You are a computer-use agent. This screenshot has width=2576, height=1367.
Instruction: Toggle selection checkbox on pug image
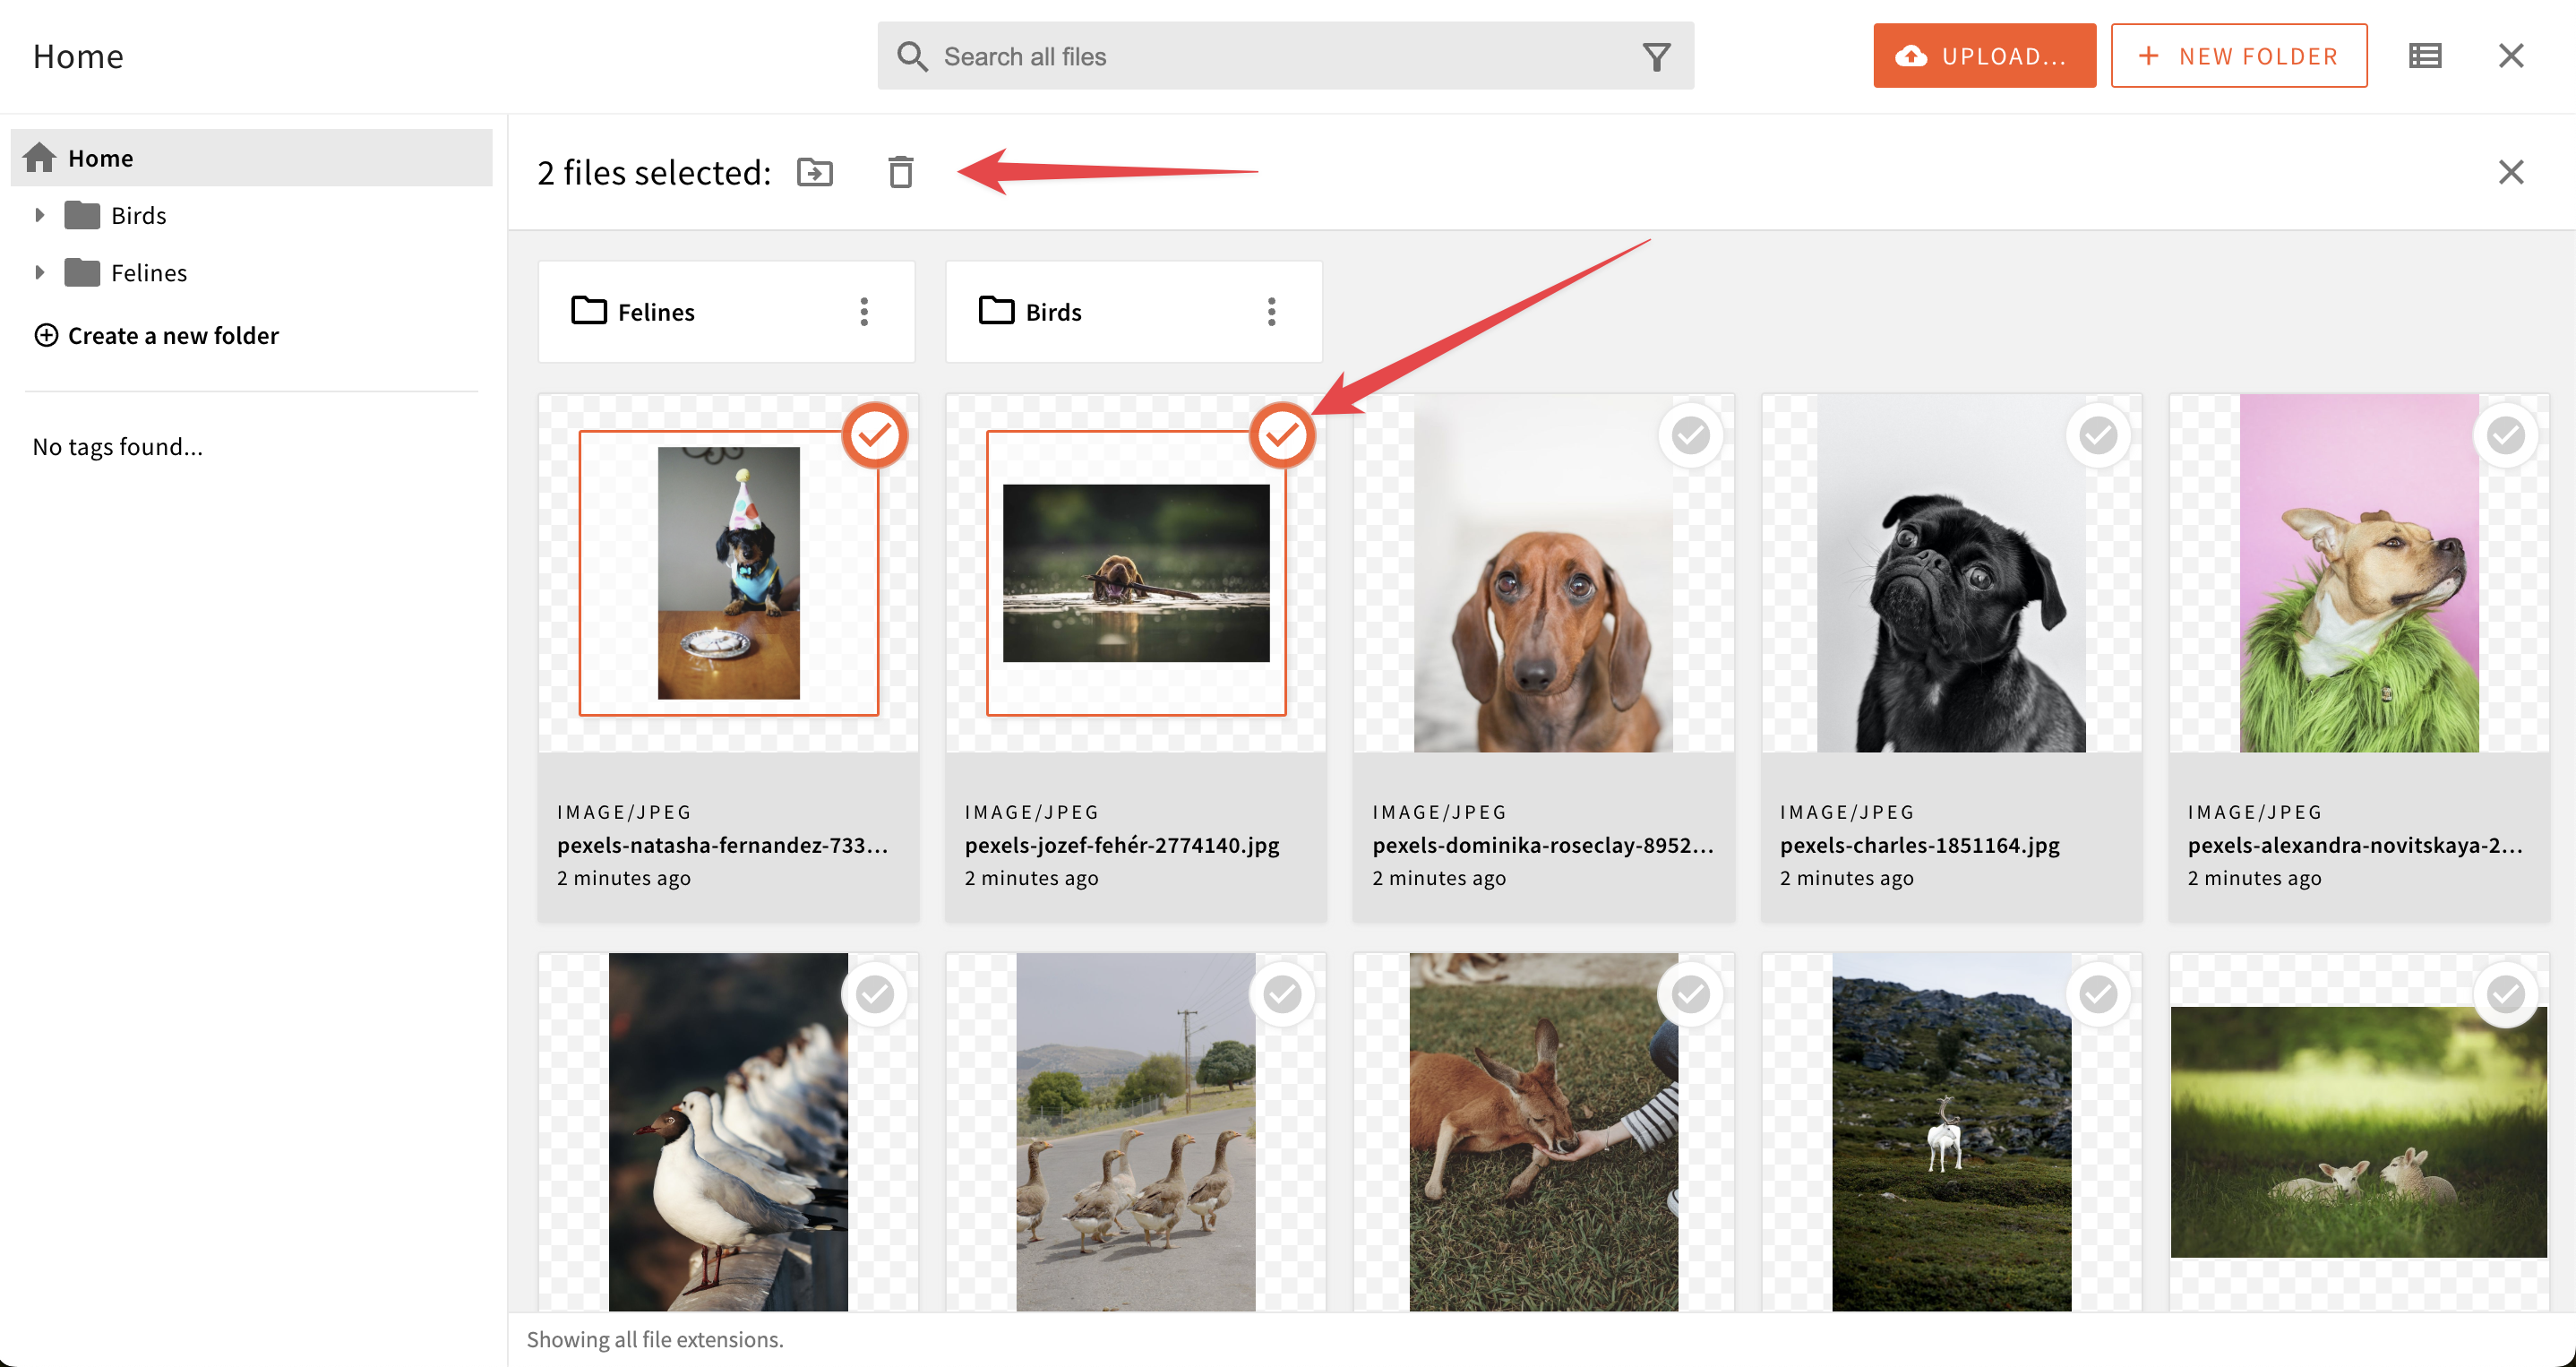pyautogui.click(x=2098, y=434)
